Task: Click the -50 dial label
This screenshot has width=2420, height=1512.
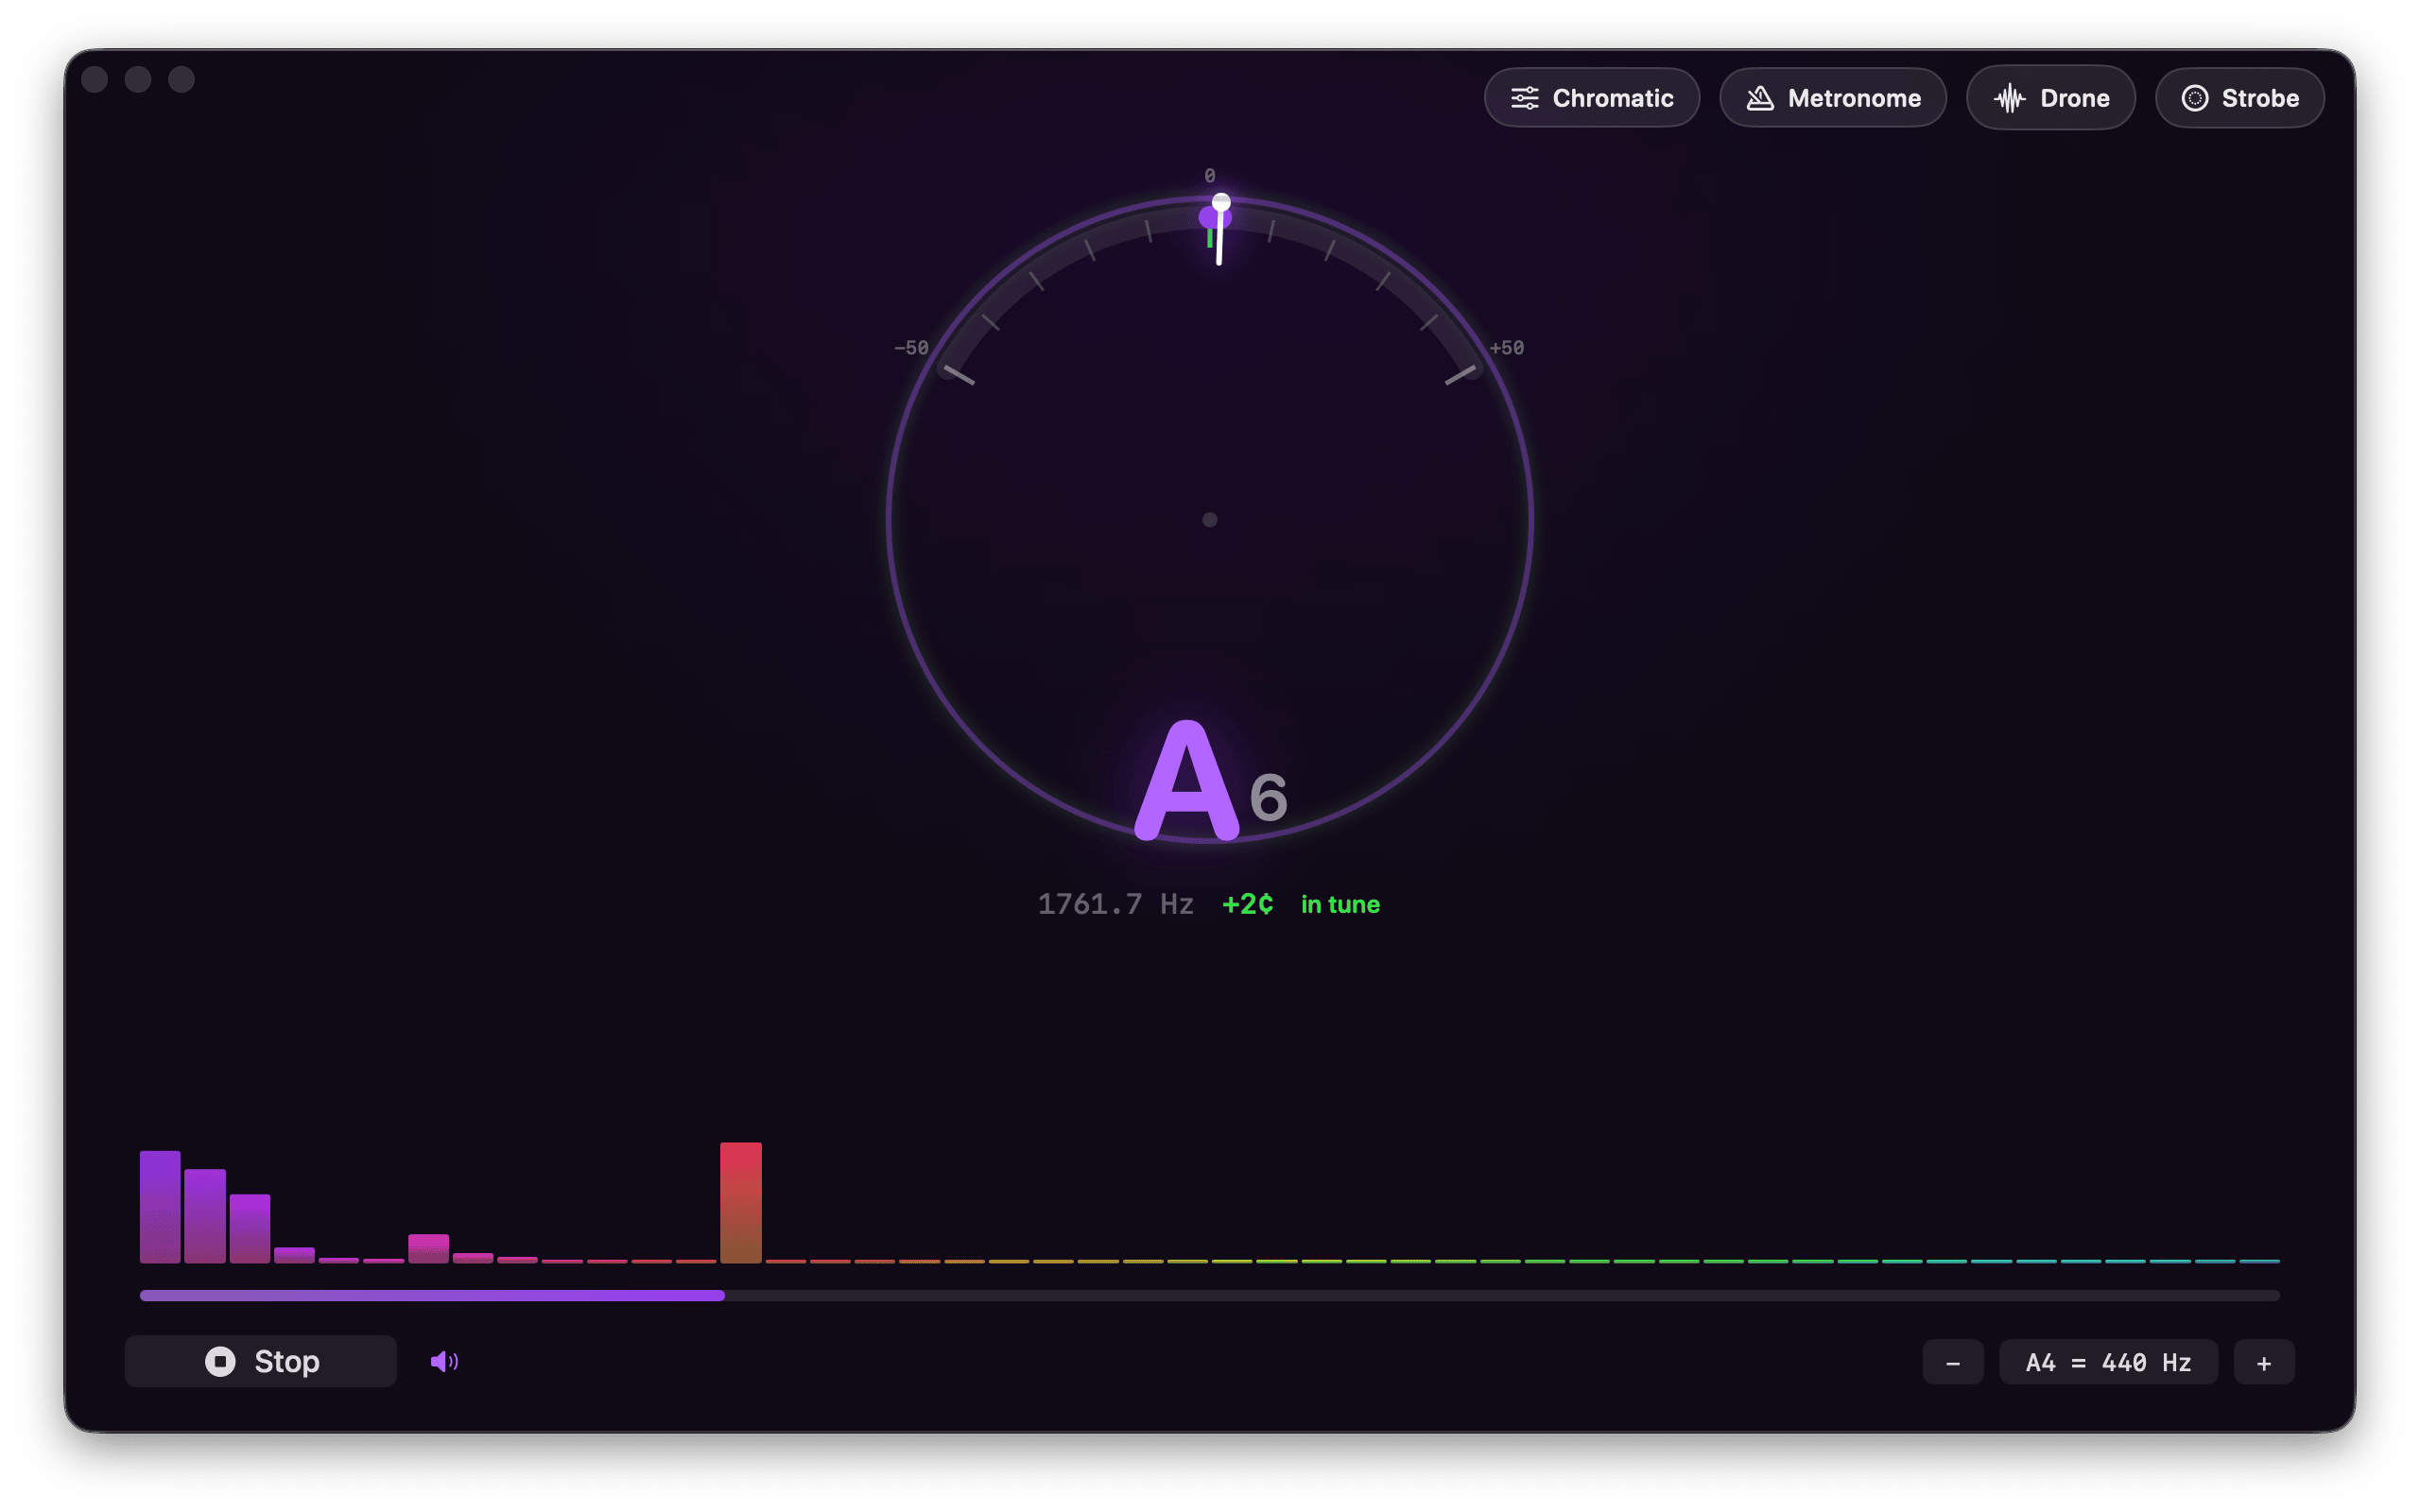Action: 911,348
